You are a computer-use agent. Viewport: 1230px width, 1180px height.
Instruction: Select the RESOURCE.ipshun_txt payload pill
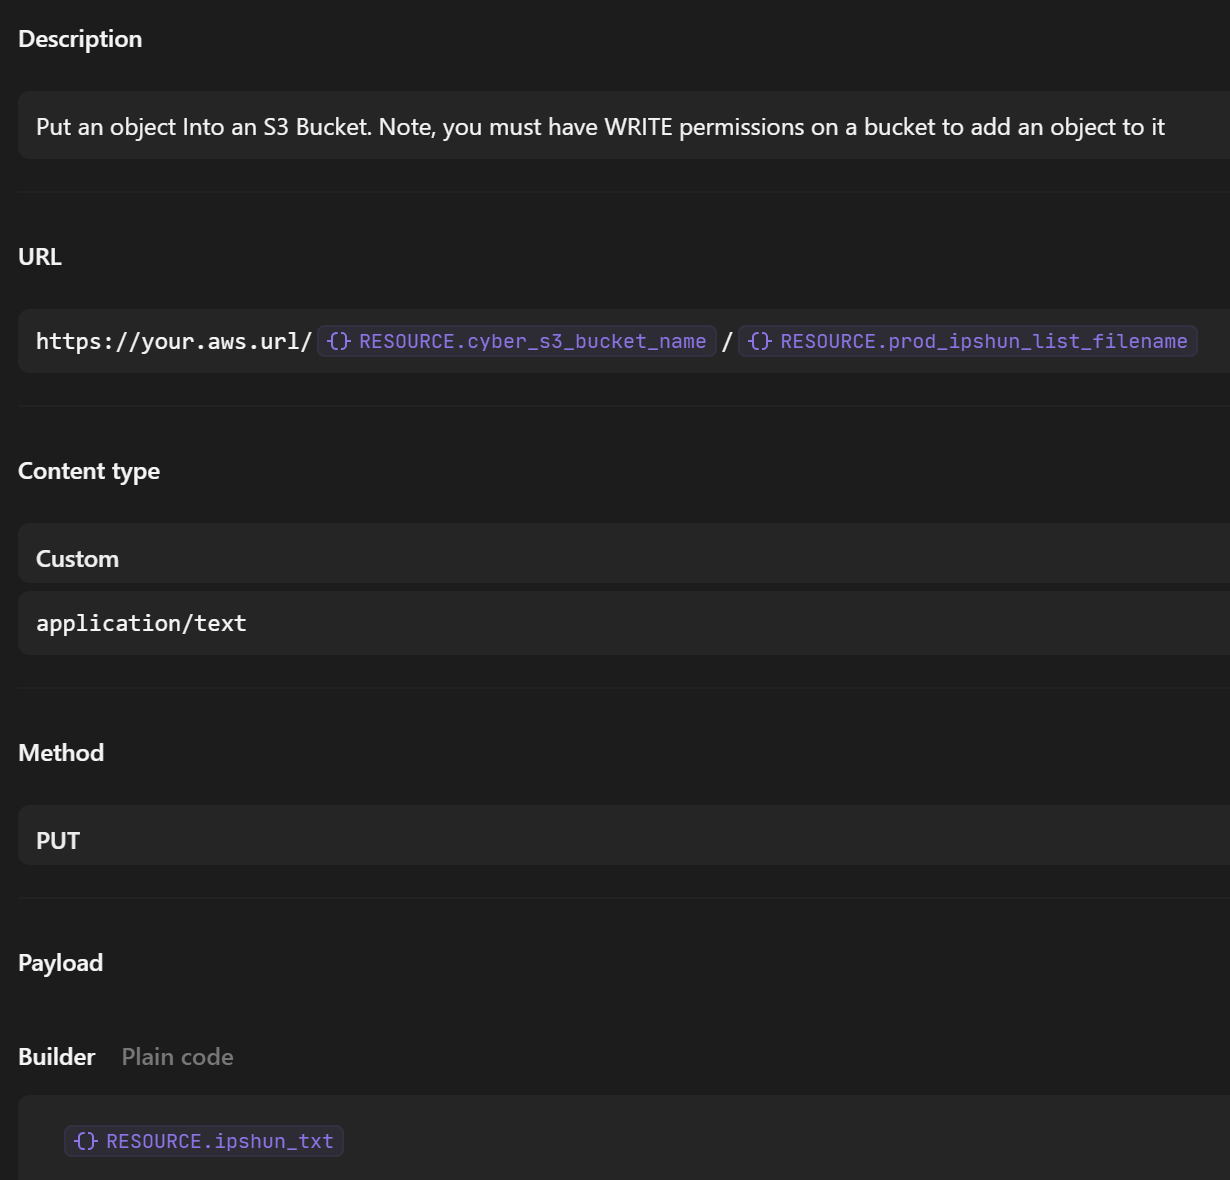[x=219, y=1142]
